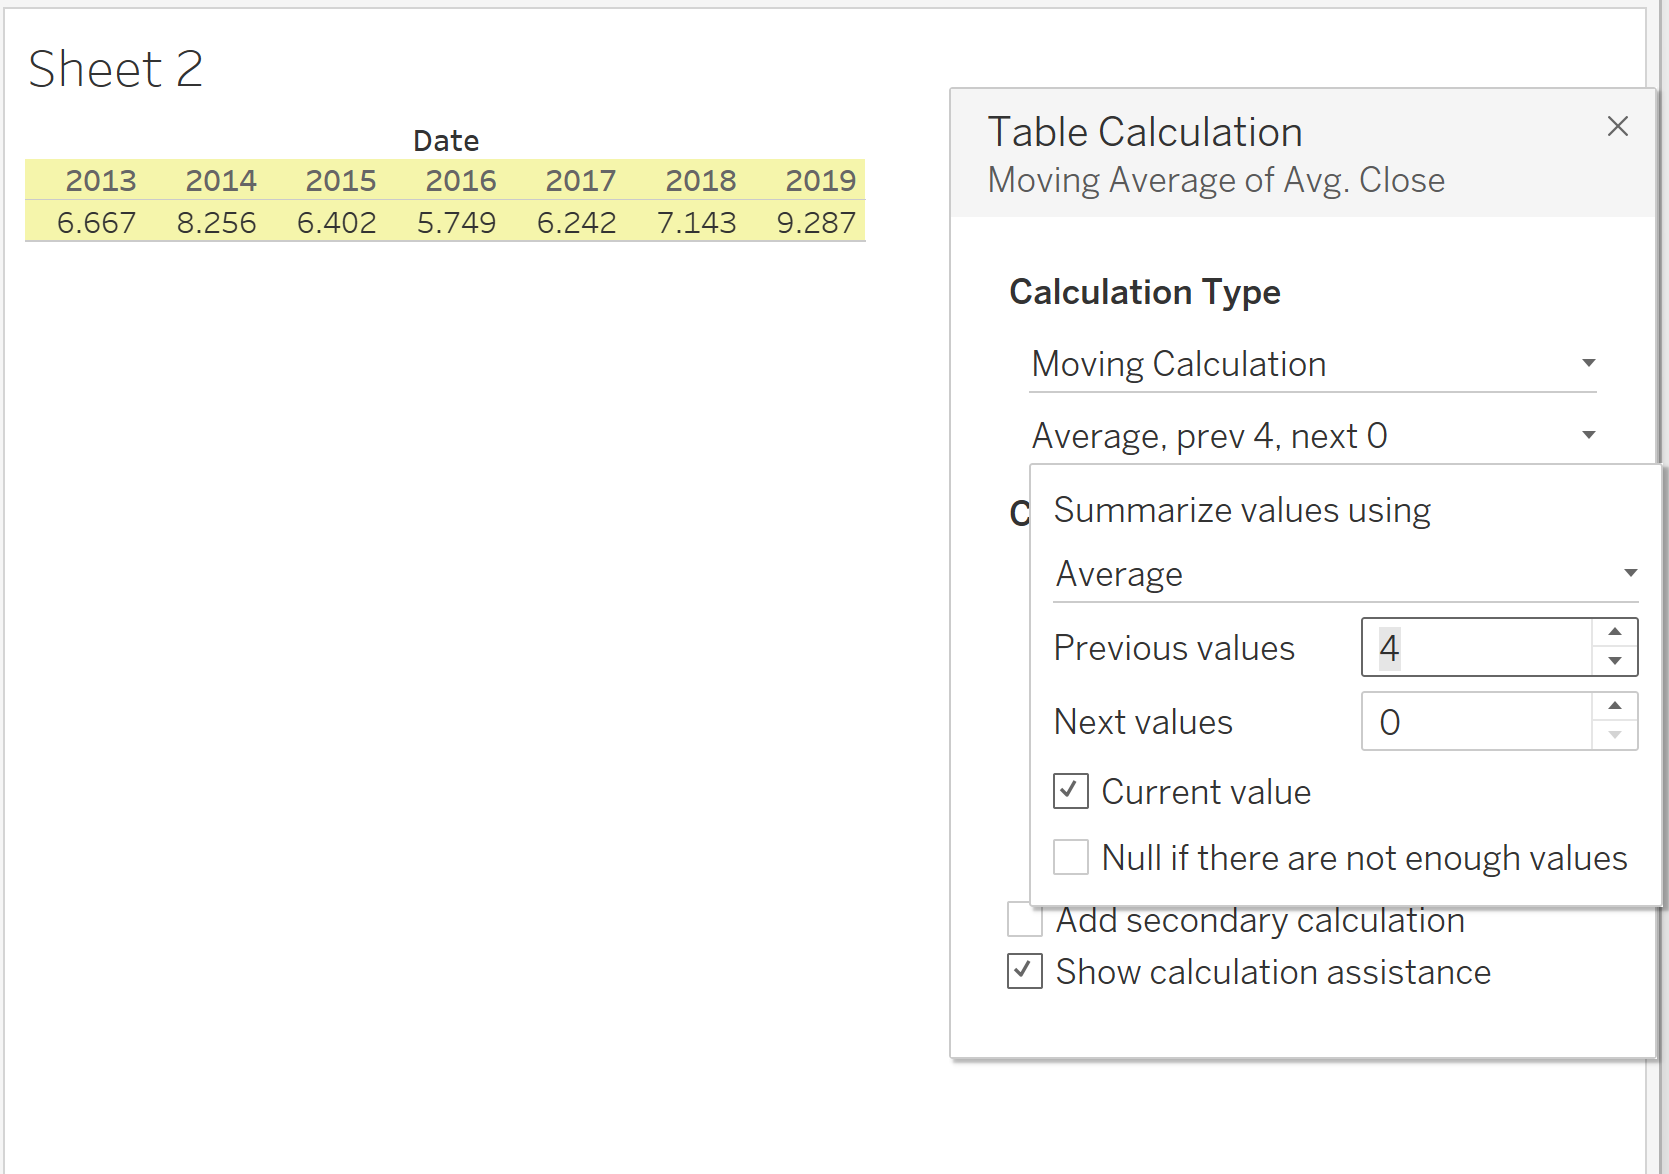Click the 5.749 value cell for 2016
This screenshot has width=1669, height=1174.
[456, 222]
